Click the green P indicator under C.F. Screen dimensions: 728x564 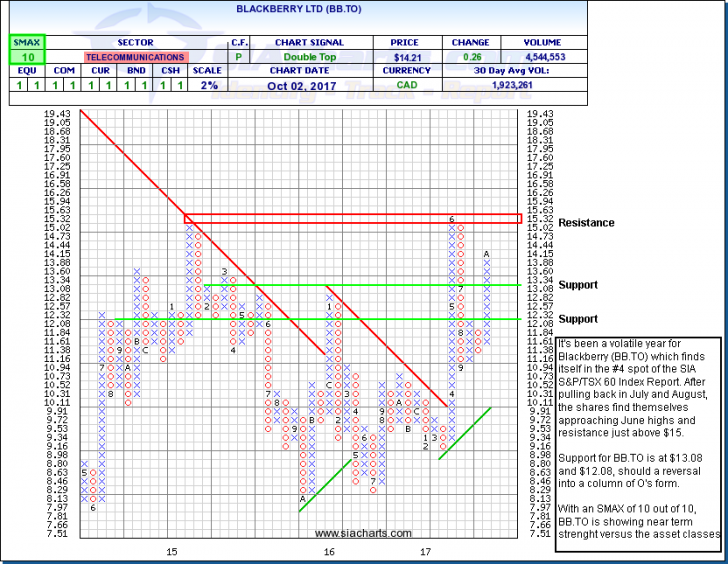[240, 59]
